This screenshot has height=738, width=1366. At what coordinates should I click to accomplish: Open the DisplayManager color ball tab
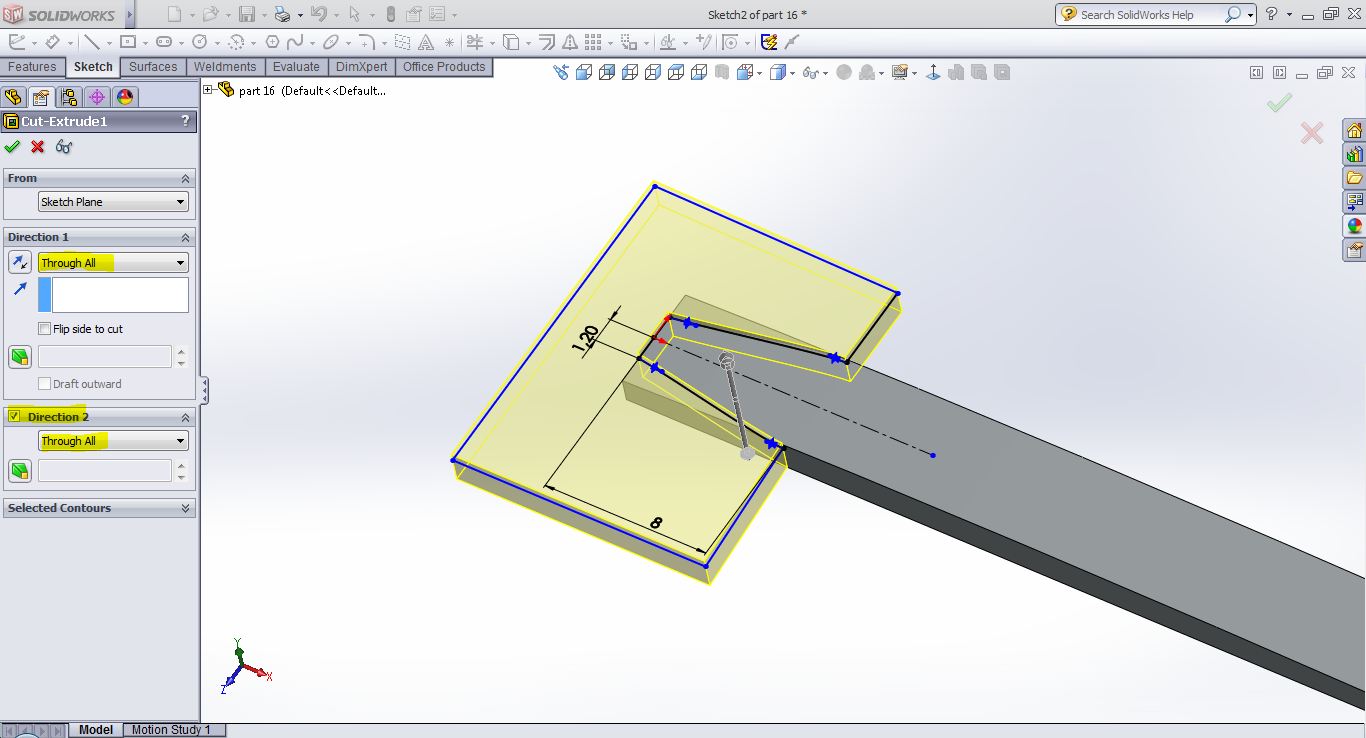point(124,97)
